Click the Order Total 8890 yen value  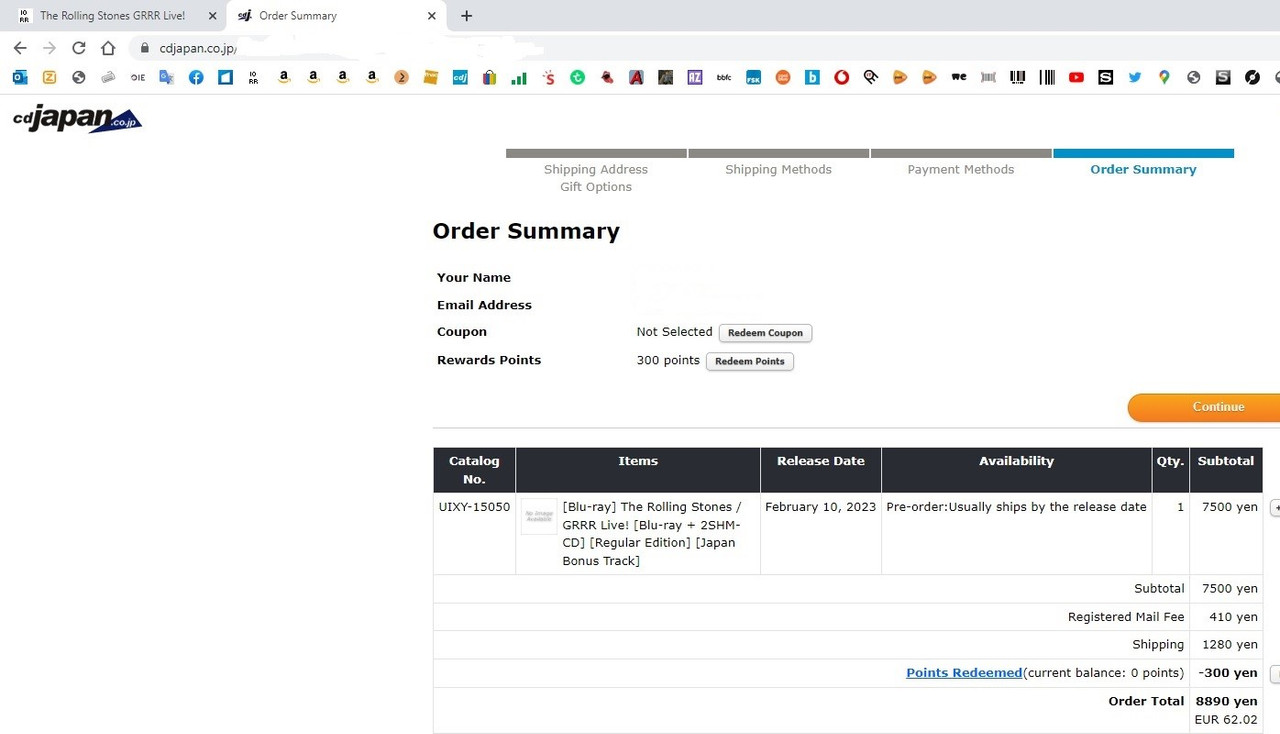(1227, 701)
